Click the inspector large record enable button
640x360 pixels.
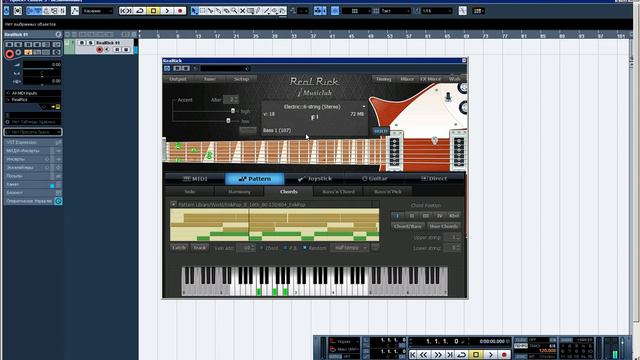(x=9, y=53)
